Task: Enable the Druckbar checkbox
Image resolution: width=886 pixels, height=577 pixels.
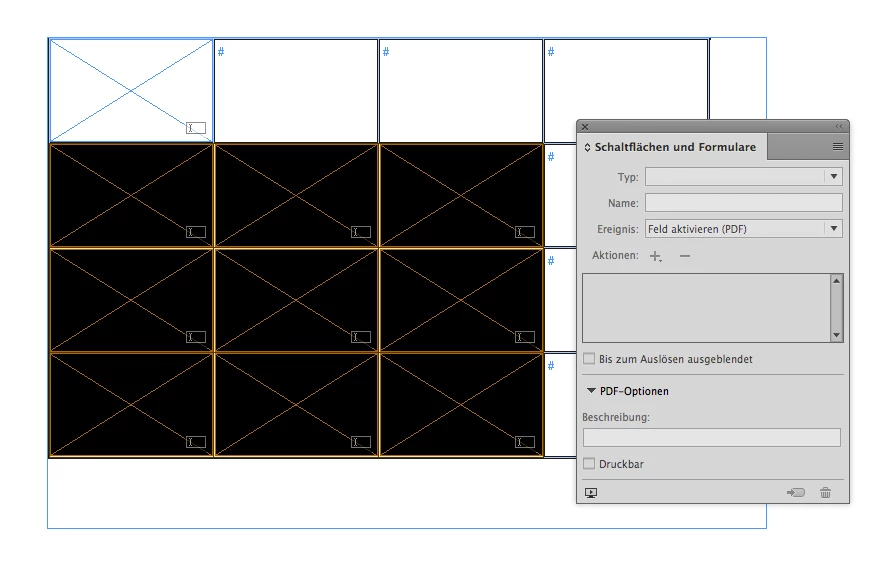Action: 589,464
